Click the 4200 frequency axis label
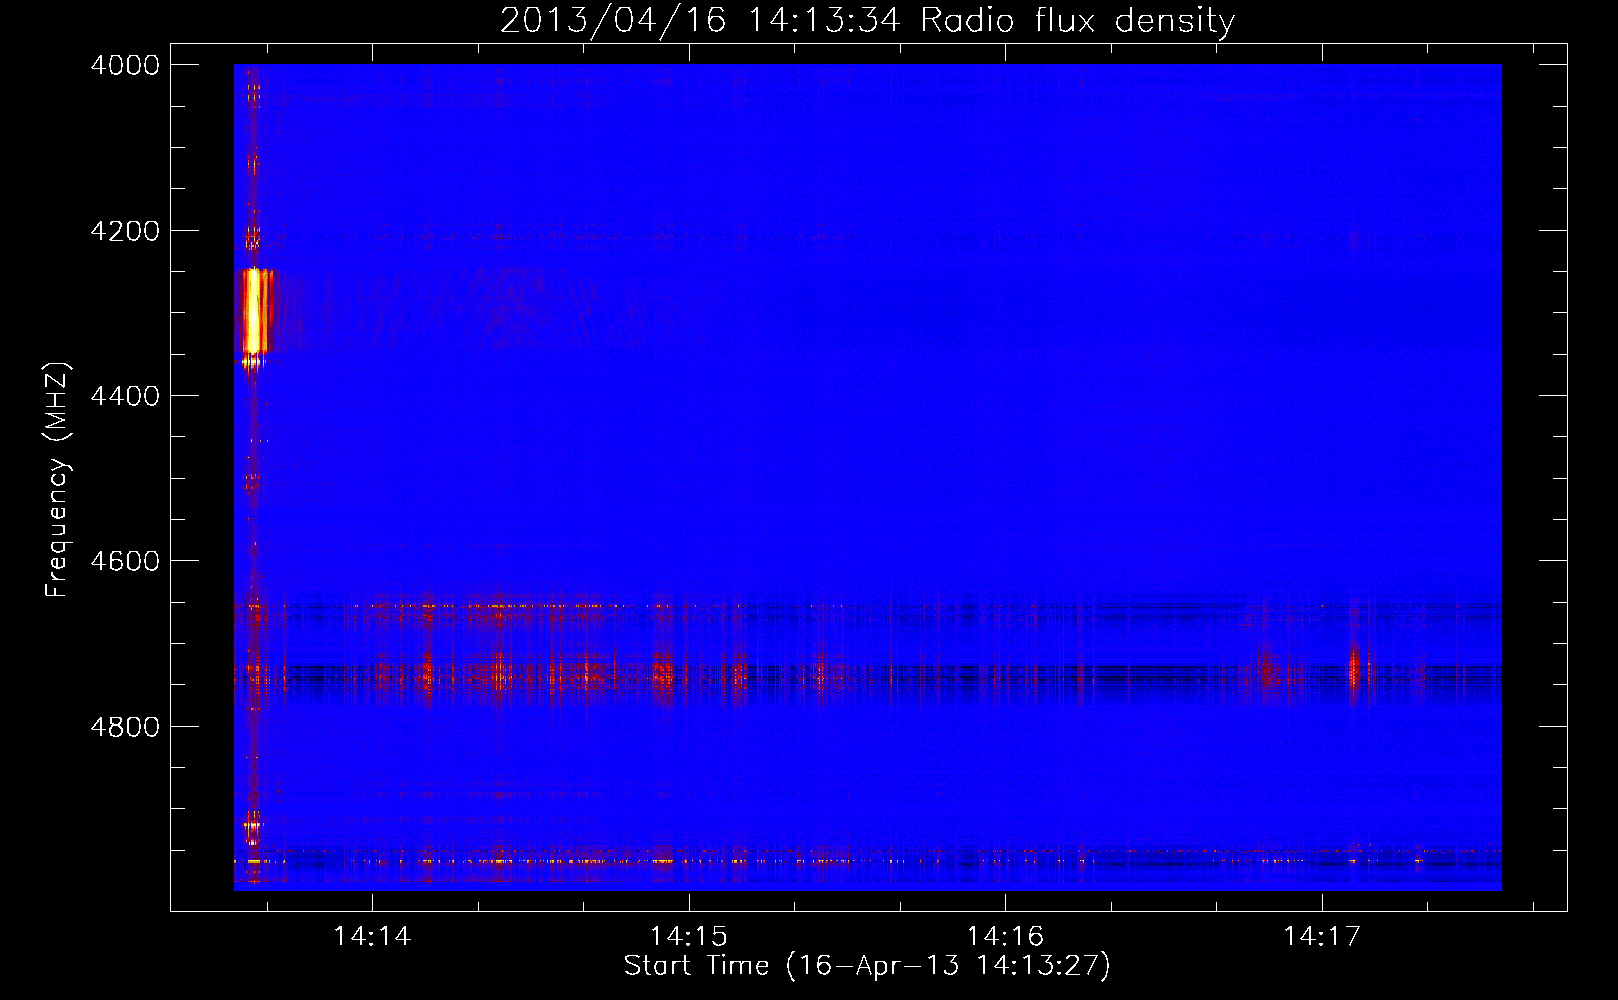The width and height of the screenshot is (1618, 1000). pos(125,231)
